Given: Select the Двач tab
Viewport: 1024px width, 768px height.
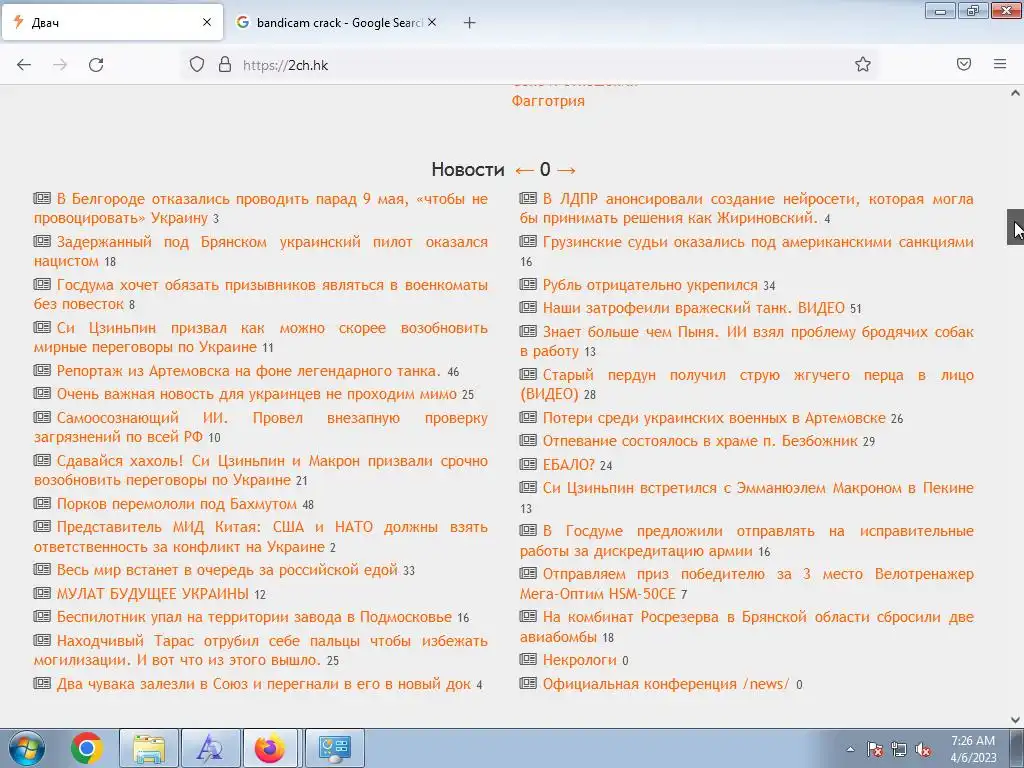Looking at the screenshot, I should (x=112, y=23).
